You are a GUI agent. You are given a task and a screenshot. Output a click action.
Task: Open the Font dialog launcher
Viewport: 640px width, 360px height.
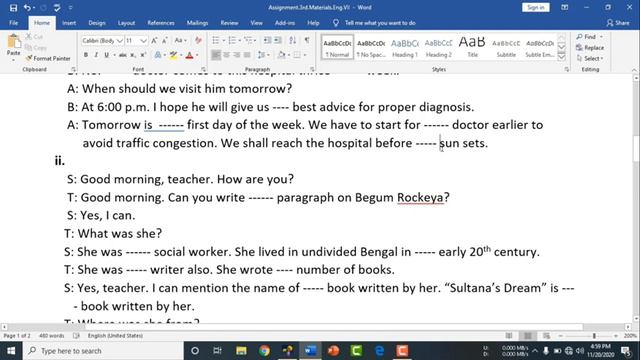coord(203,69)
